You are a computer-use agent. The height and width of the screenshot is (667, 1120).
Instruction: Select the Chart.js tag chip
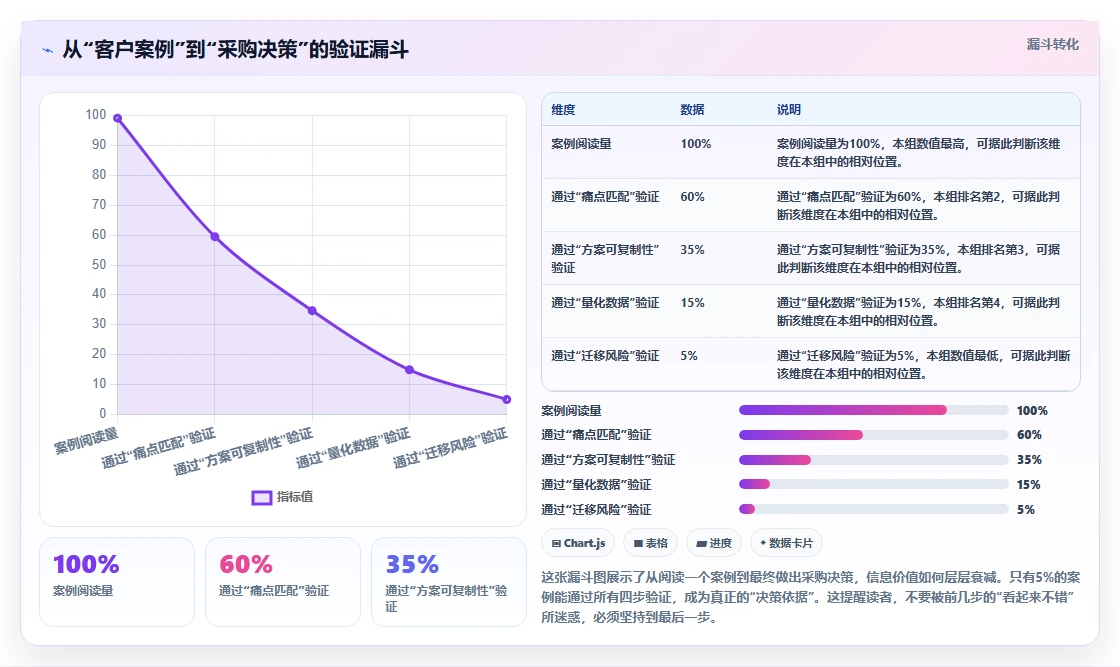pyautogui.click(x=578, y=543)
